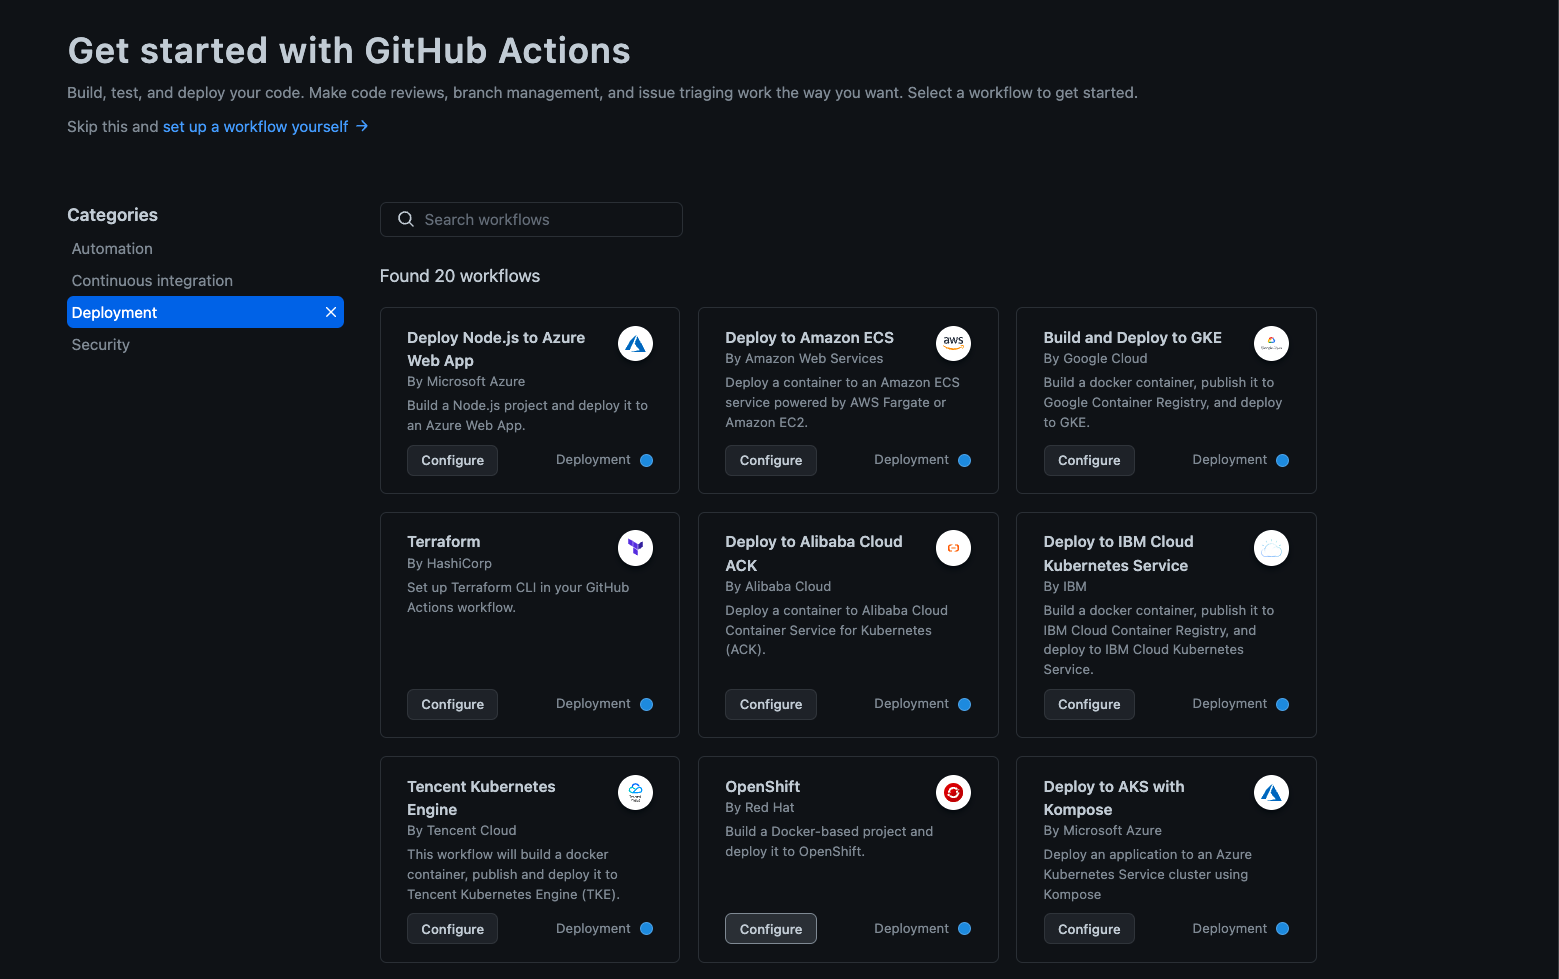
Task: Configure the OpenShift workflow
Action: point(771,929)
